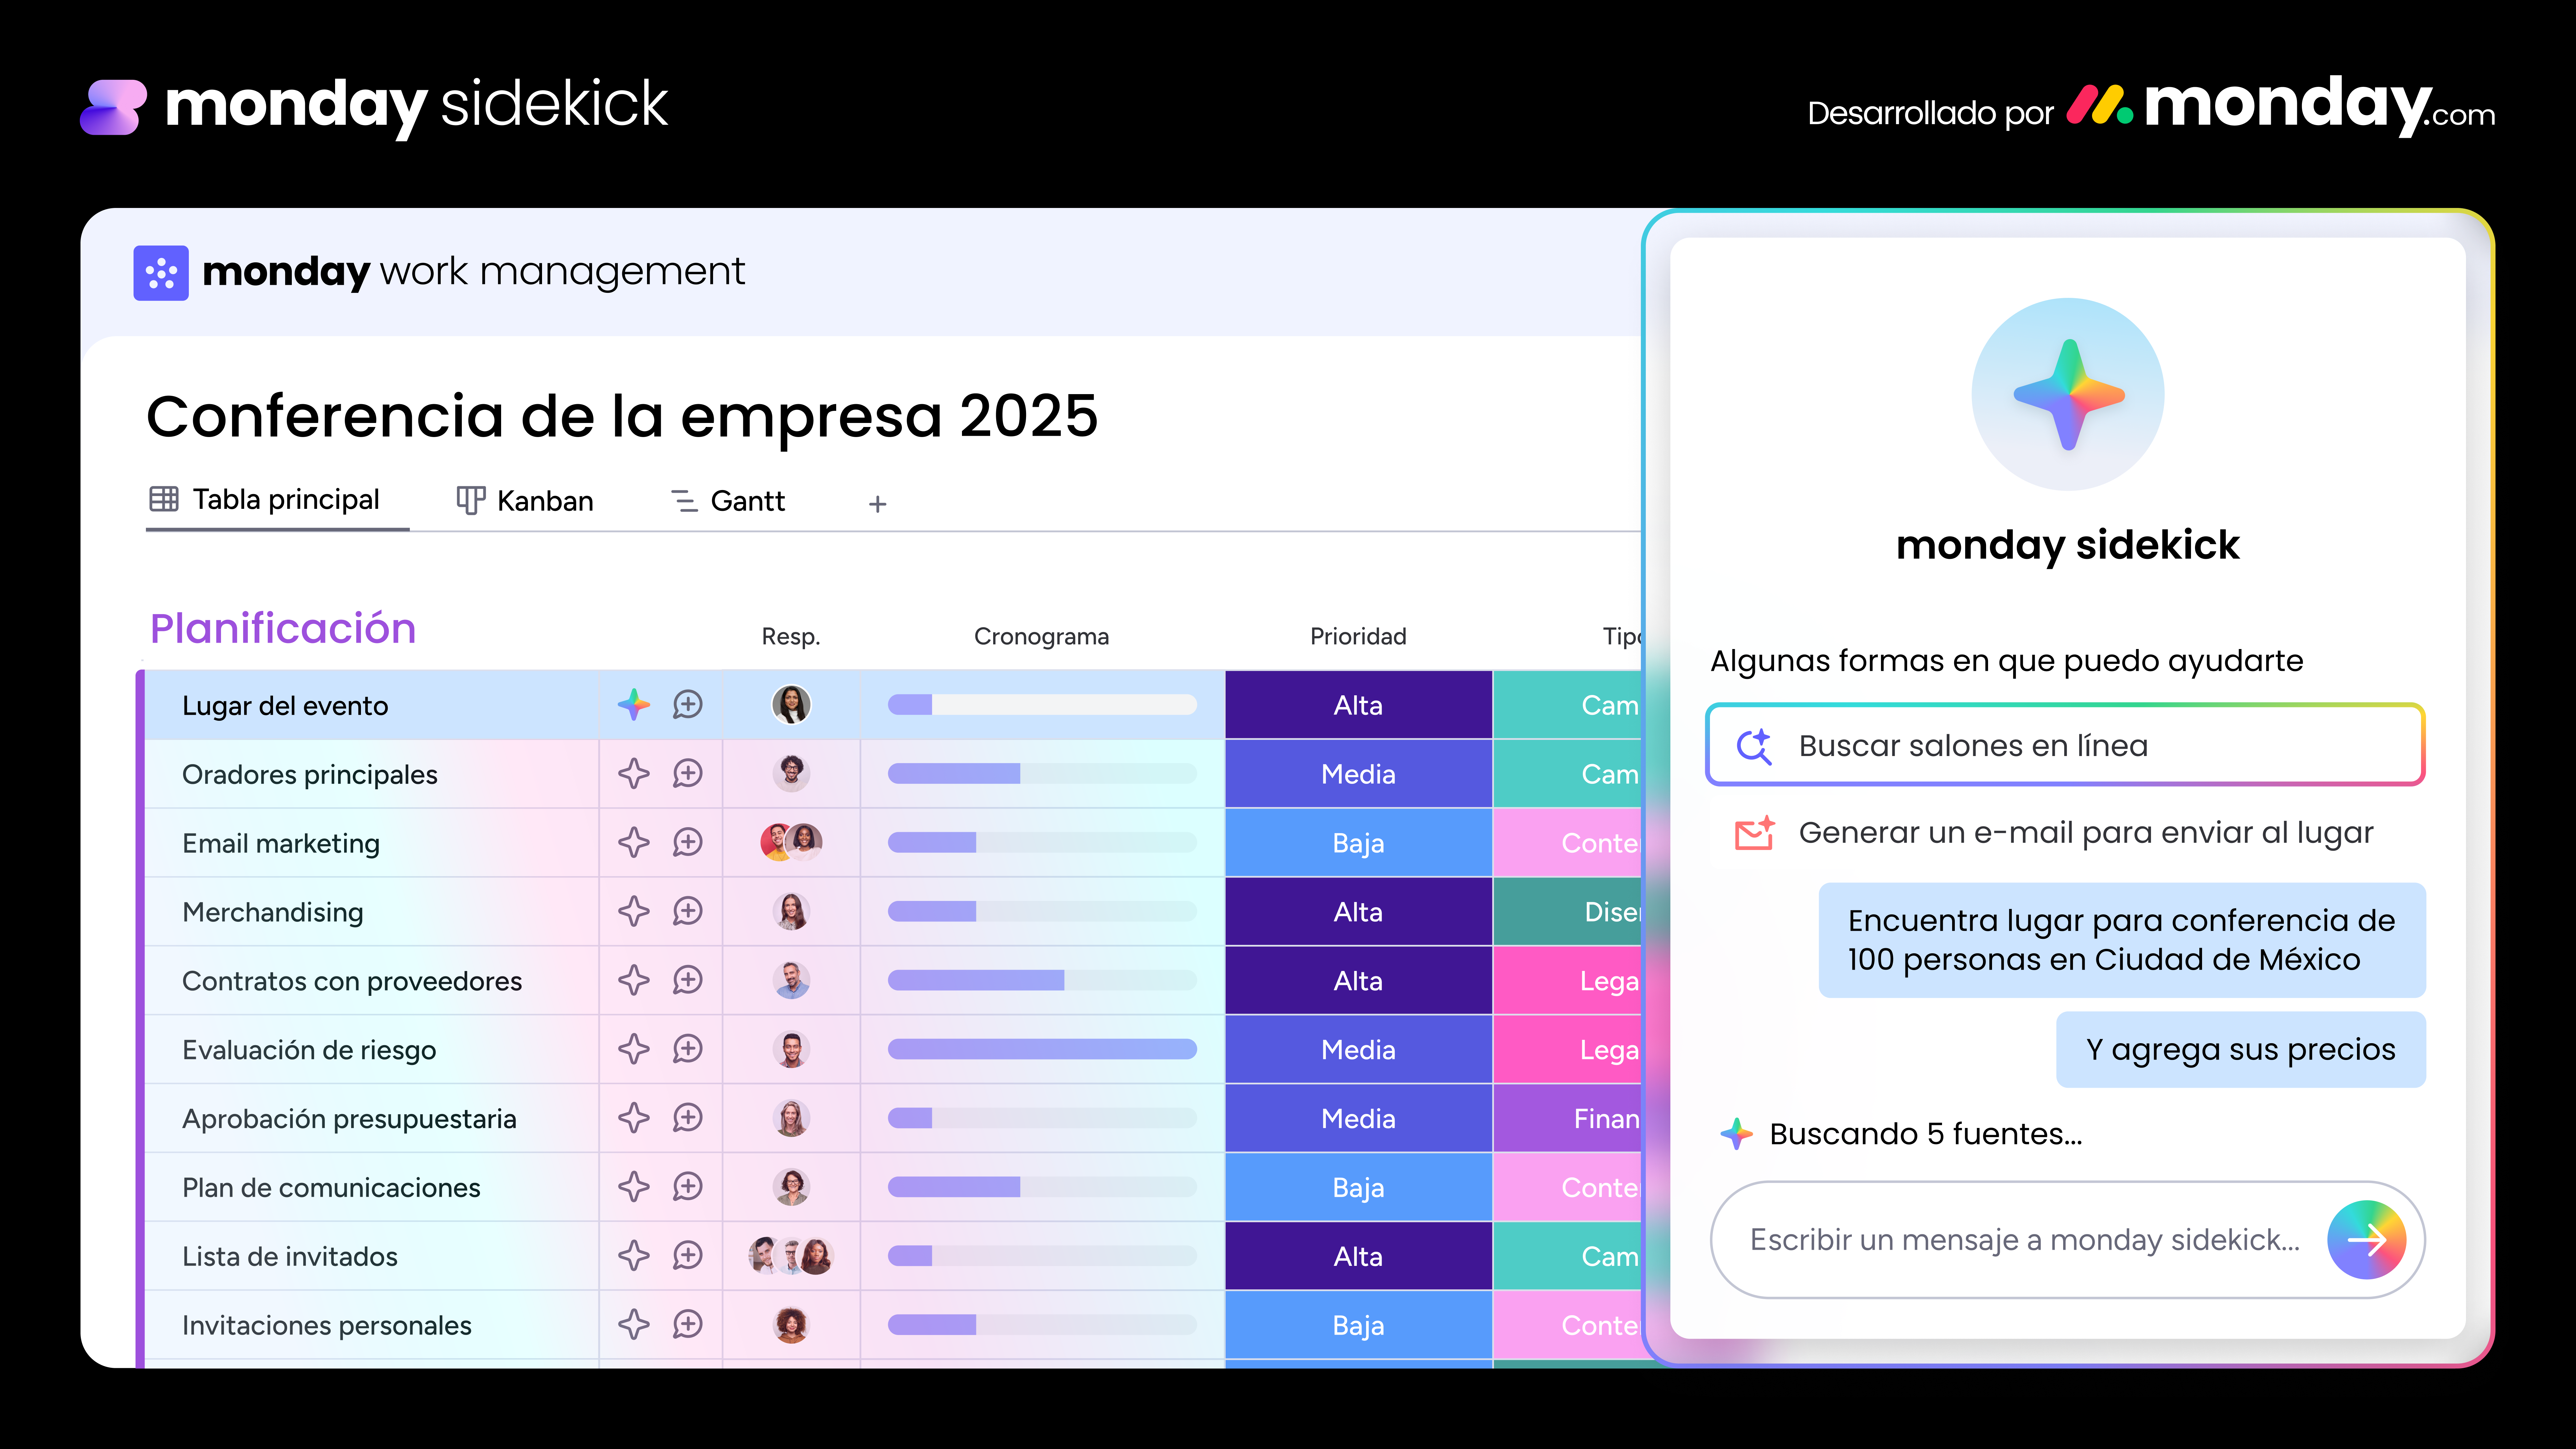Click the sidekick sparkle icon for Lugar del evento
The width and height of the screenshot is (2576, 1449).
634,705
